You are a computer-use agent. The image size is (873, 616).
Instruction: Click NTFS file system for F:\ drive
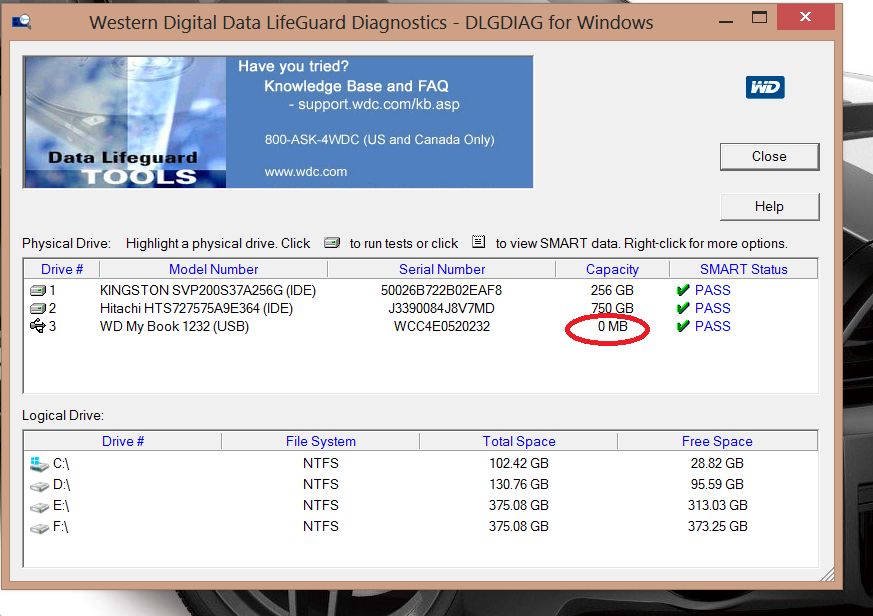click(x=321, y=526)
